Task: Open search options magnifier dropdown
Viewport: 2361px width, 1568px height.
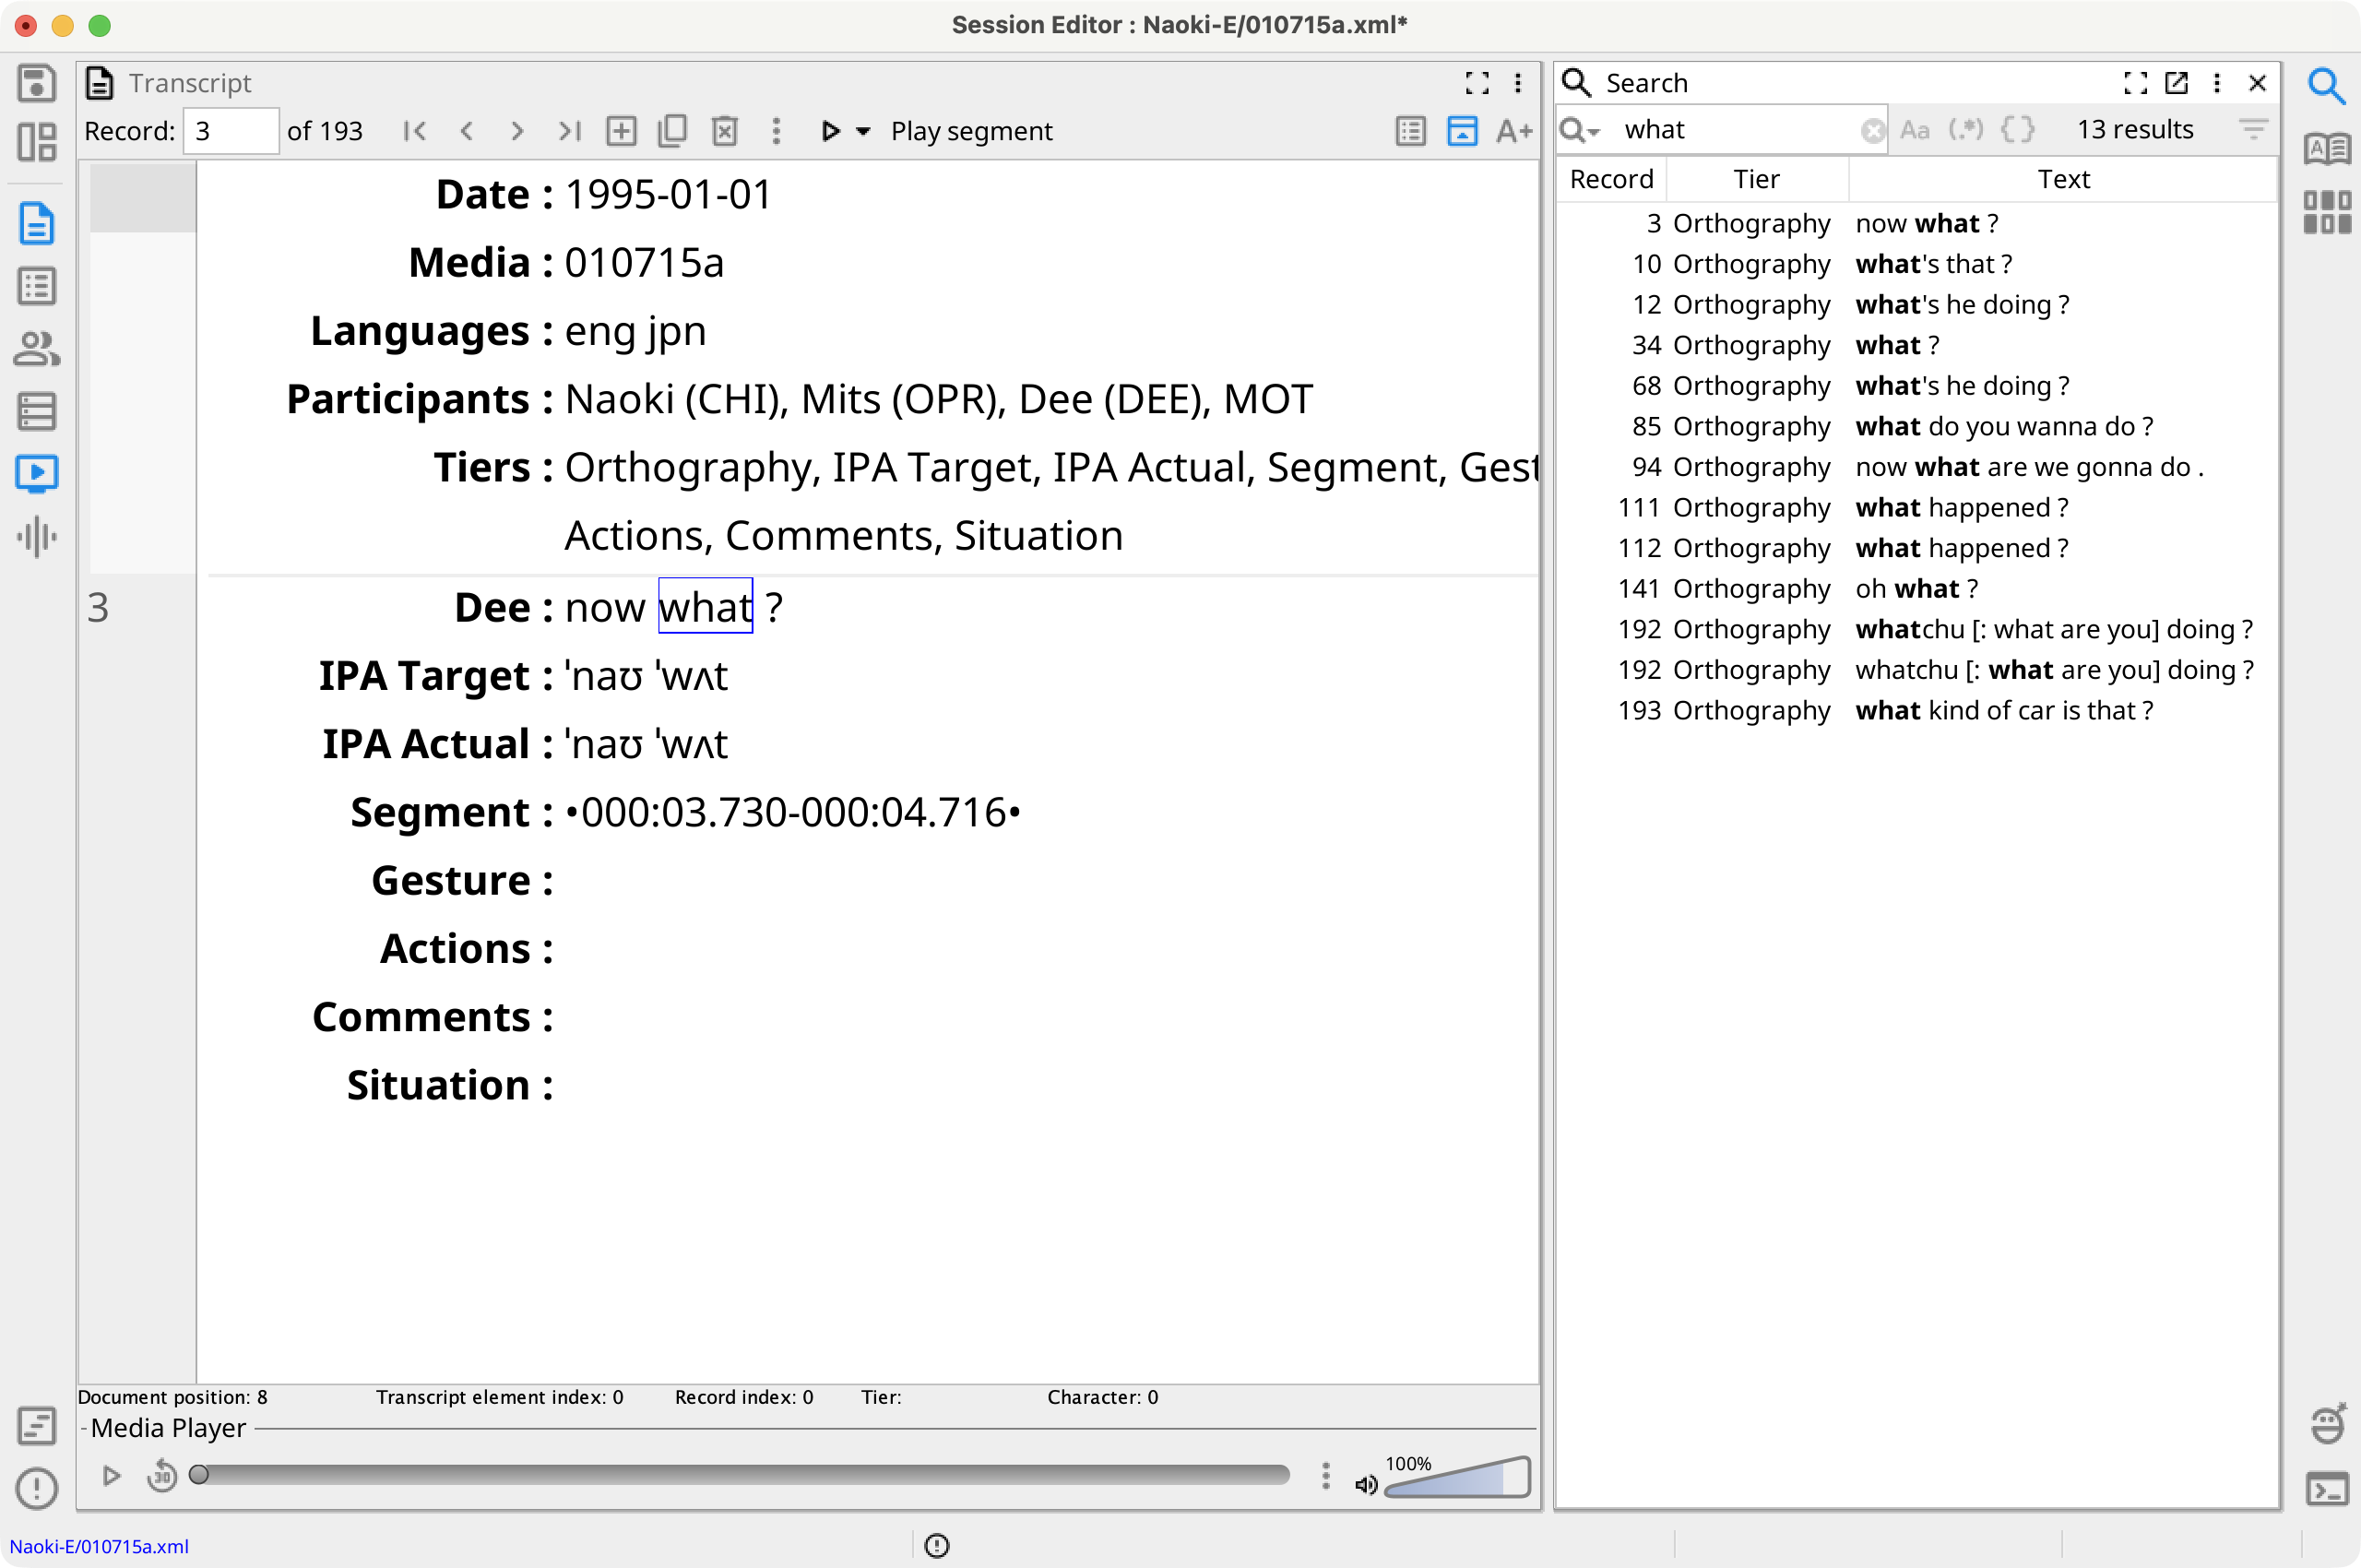Action: tap(1580, 130)
